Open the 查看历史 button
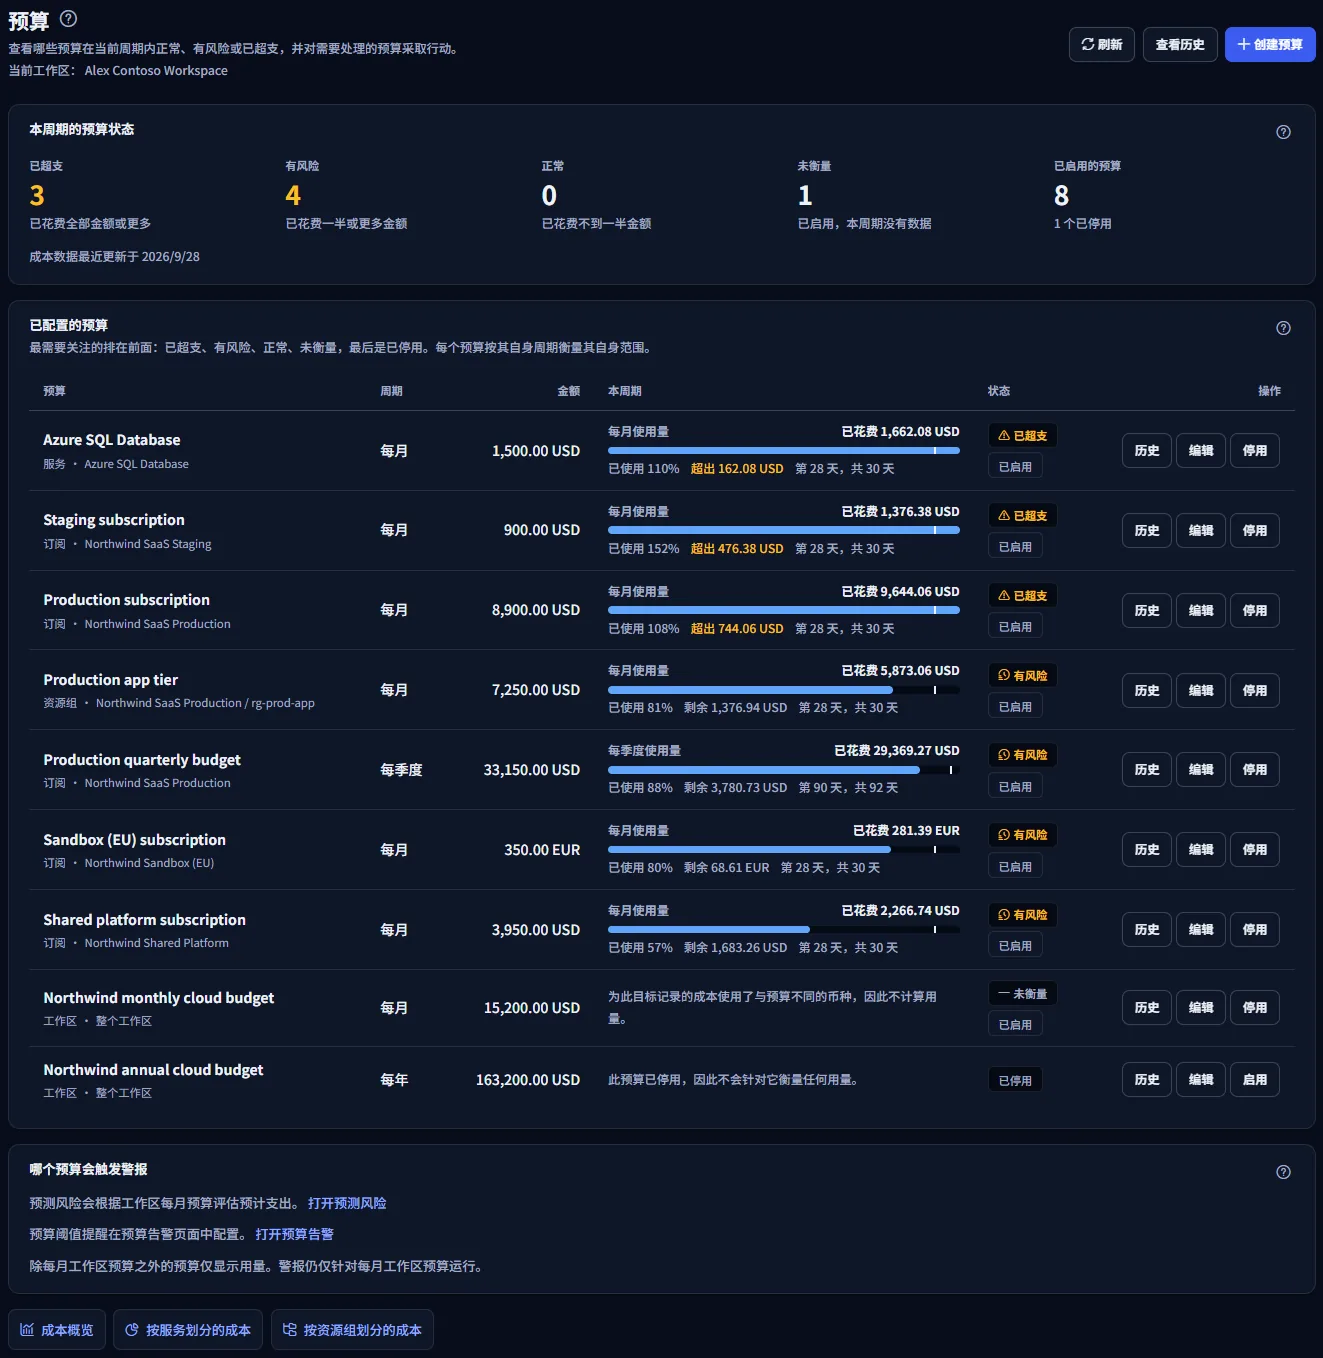1323x1358 pixels. tap(1180, 44)
